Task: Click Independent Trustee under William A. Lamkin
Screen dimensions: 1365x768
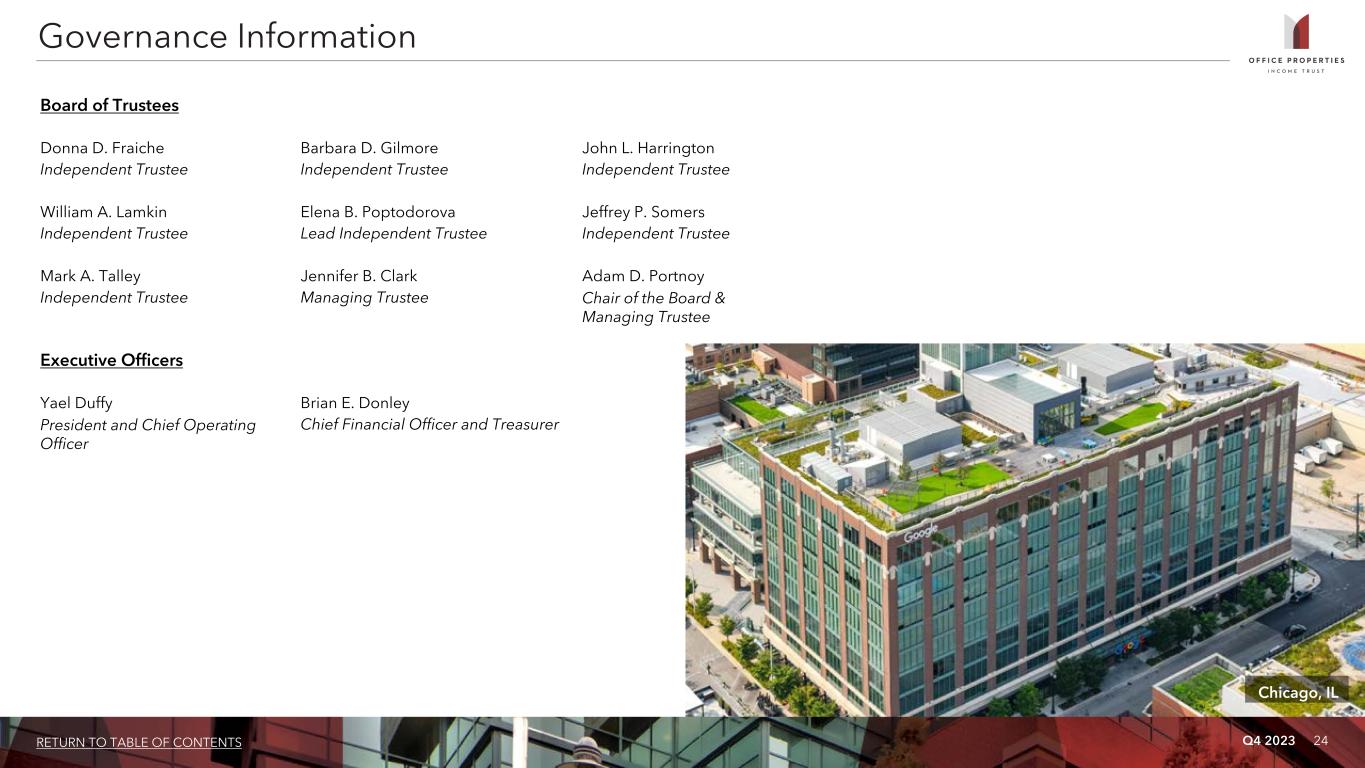Action: (114, 233)
